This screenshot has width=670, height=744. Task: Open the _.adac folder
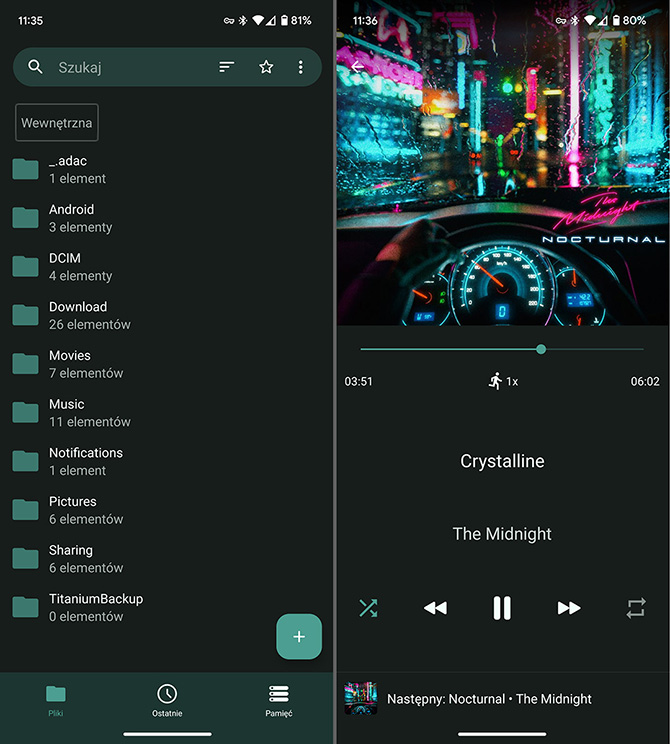(x=167, y=170)
